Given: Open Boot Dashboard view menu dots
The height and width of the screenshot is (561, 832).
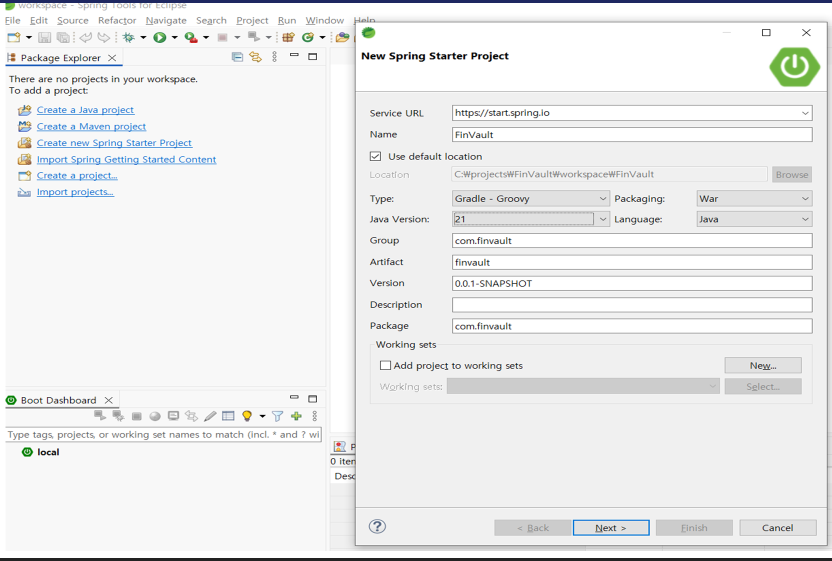Looking at the screenshot, I should (x=315, y=416).
